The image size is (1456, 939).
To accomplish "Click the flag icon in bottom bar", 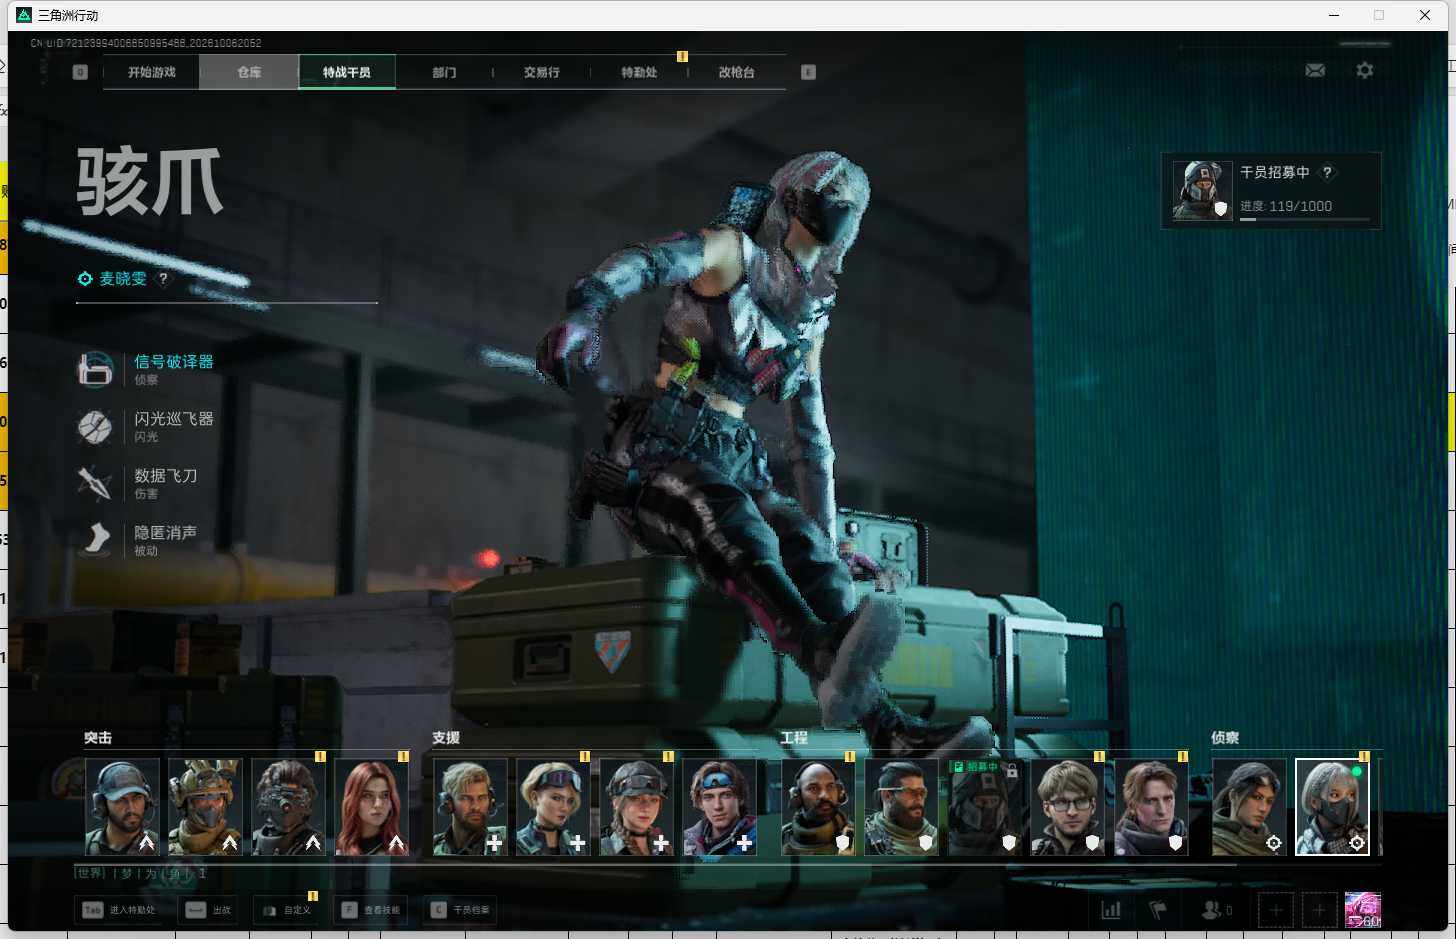I will (x=1158, y=910).
